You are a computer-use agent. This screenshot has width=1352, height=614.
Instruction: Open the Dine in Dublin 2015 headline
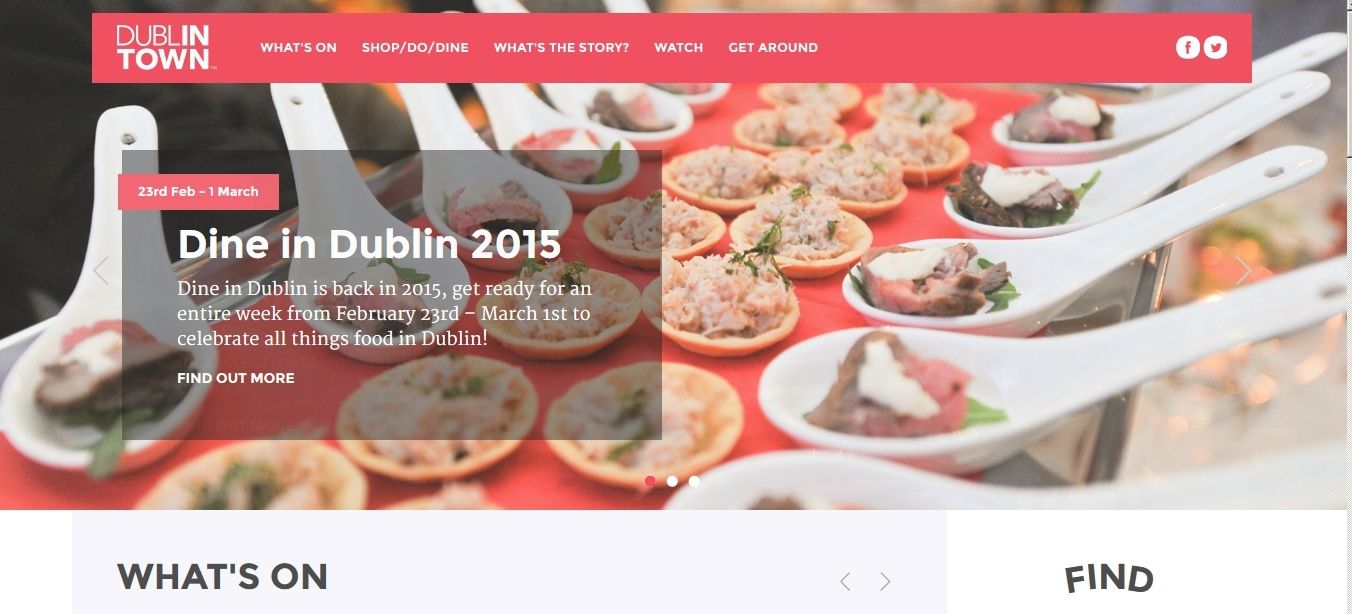click(369, 243)
